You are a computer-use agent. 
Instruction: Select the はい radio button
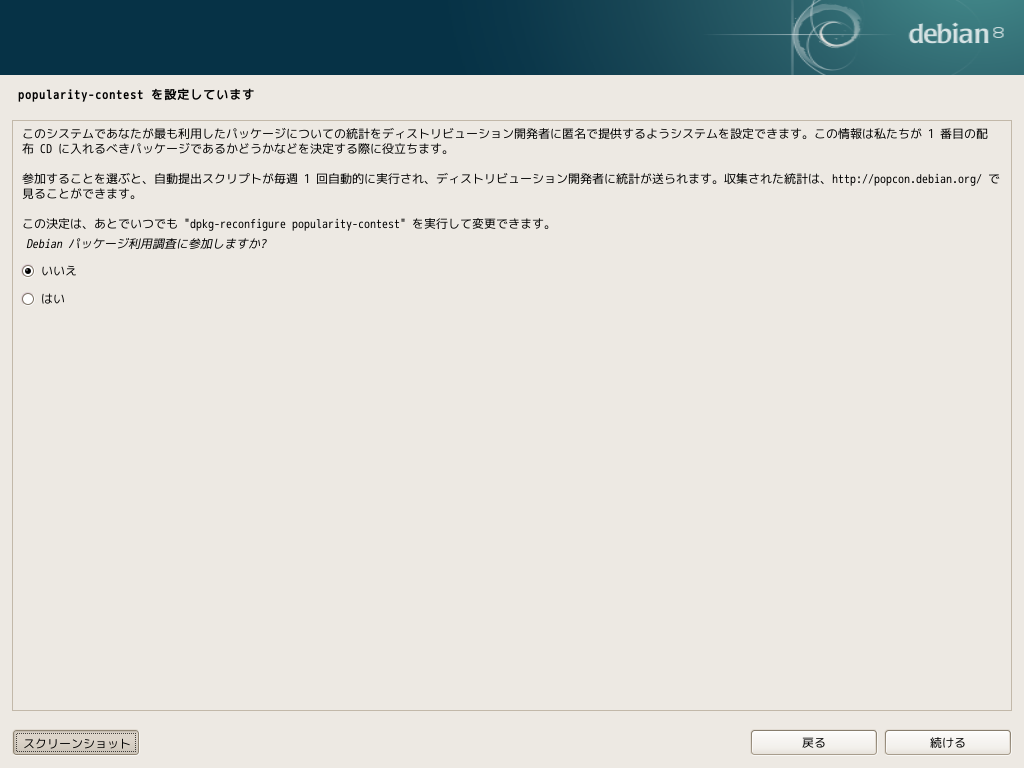point(28,299)
